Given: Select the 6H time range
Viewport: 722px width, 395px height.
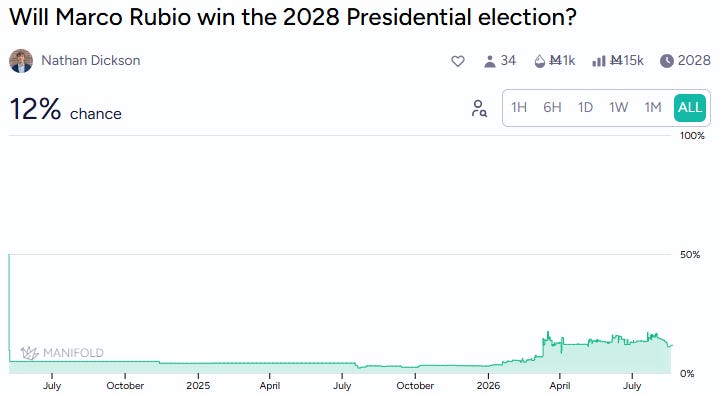Looking at the screenshot, I should (552, 108).
